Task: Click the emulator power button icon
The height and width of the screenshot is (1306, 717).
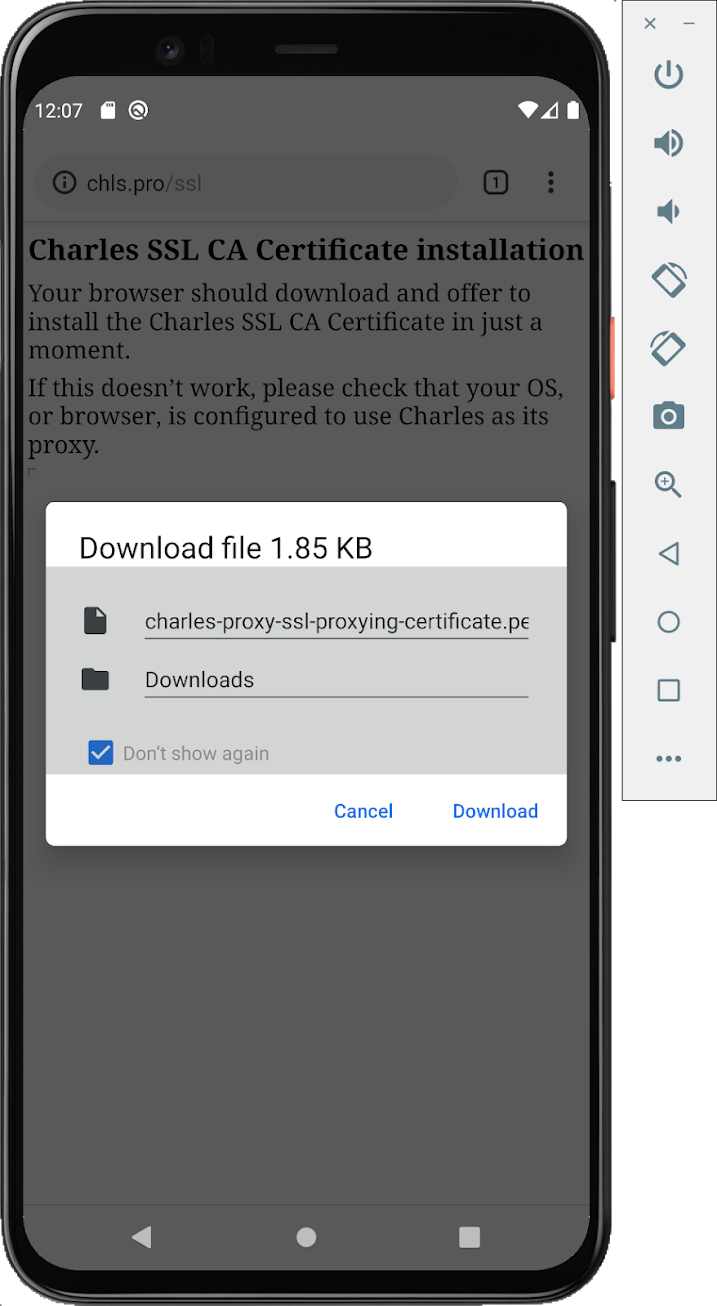Action: point(668,75)
